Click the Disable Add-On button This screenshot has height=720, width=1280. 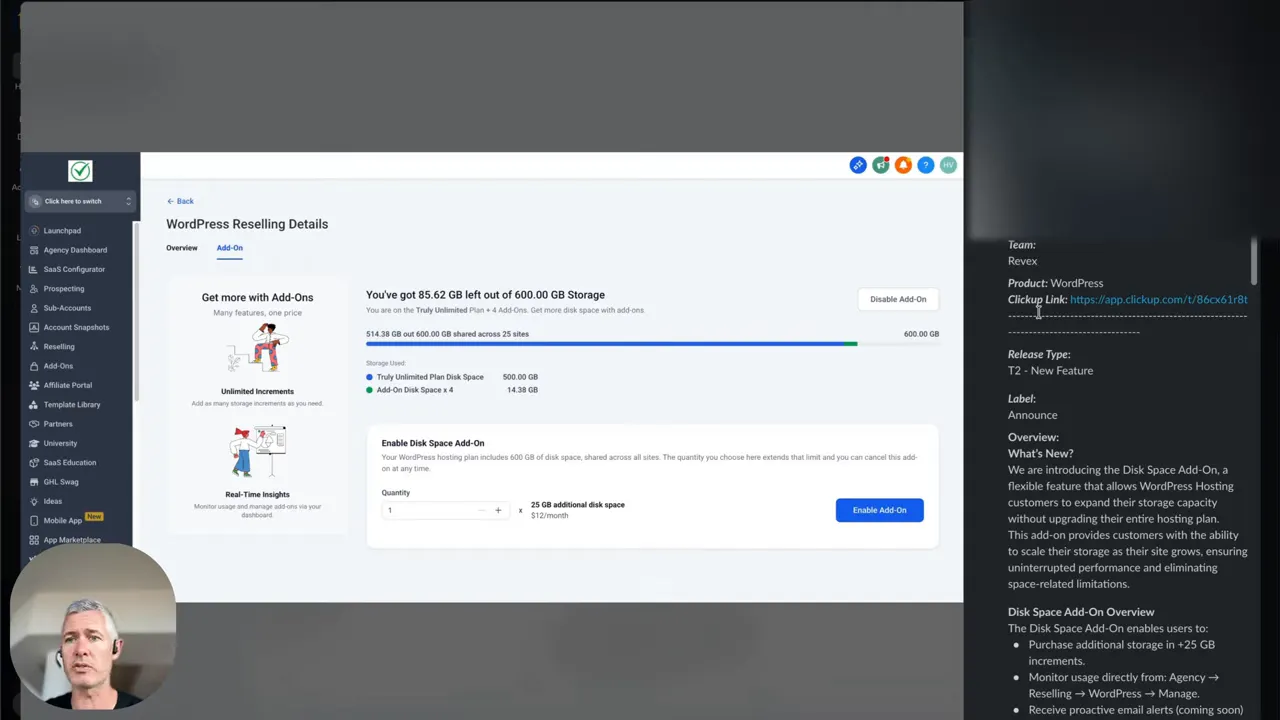[898, 299]
